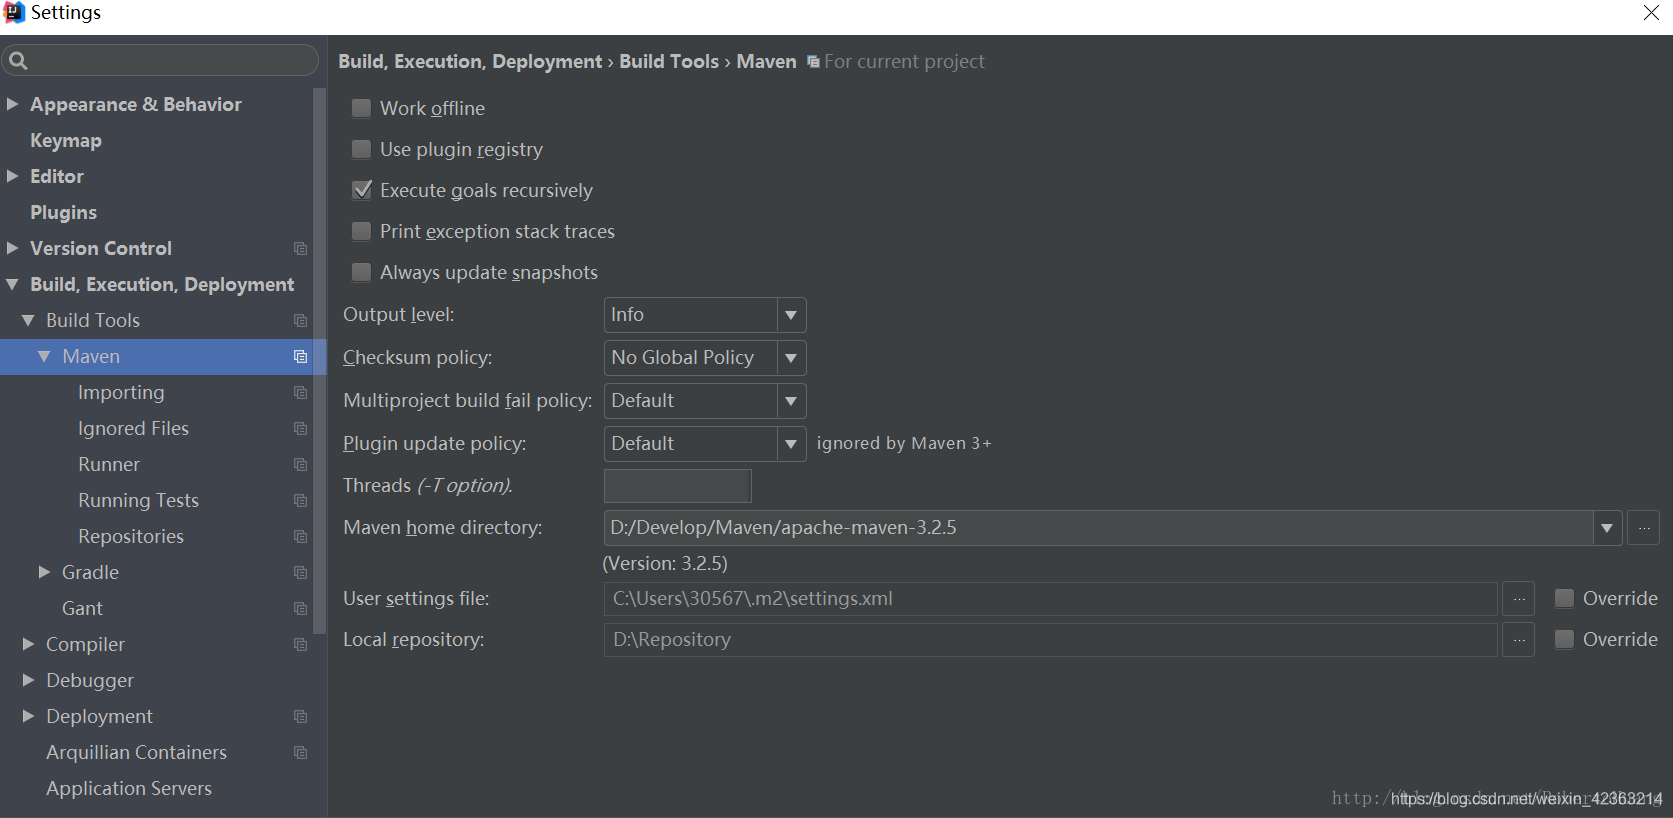Viewport: 1673px width, 818px height.
Task: Click the project-level icon beside Version Control
Action: (300, 248)
